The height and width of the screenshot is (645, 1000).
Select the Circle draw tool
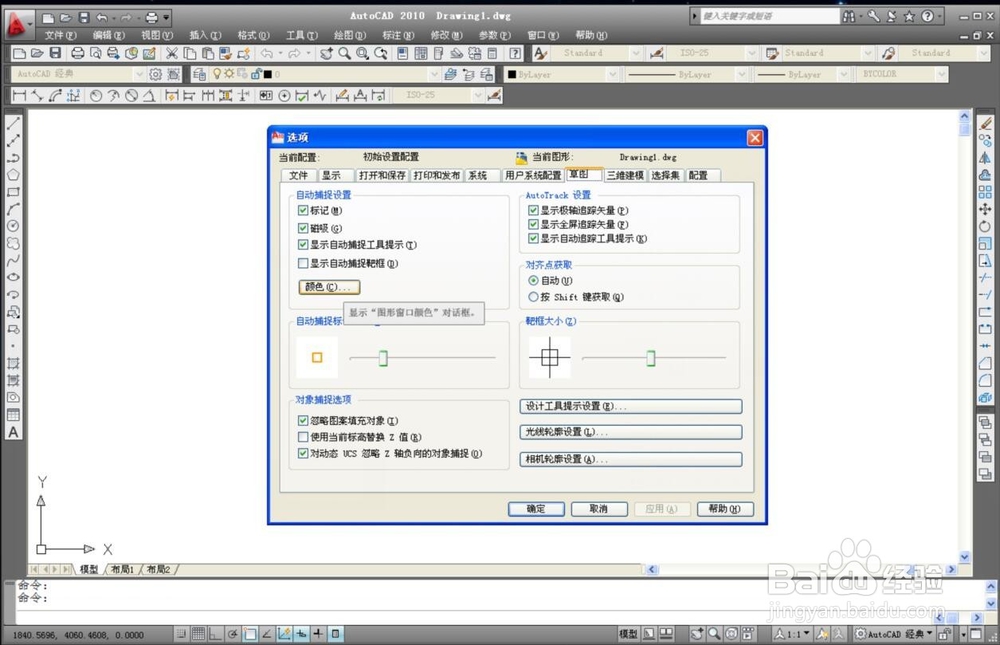coord(13,226)
